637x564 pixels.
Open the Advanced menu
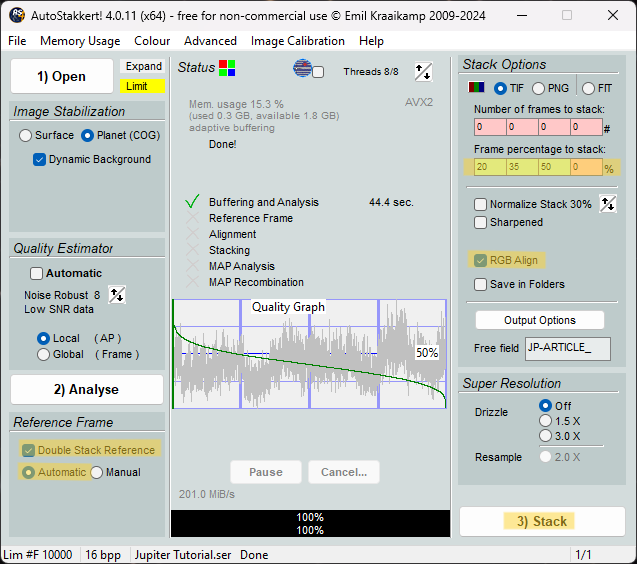[210, 41]
